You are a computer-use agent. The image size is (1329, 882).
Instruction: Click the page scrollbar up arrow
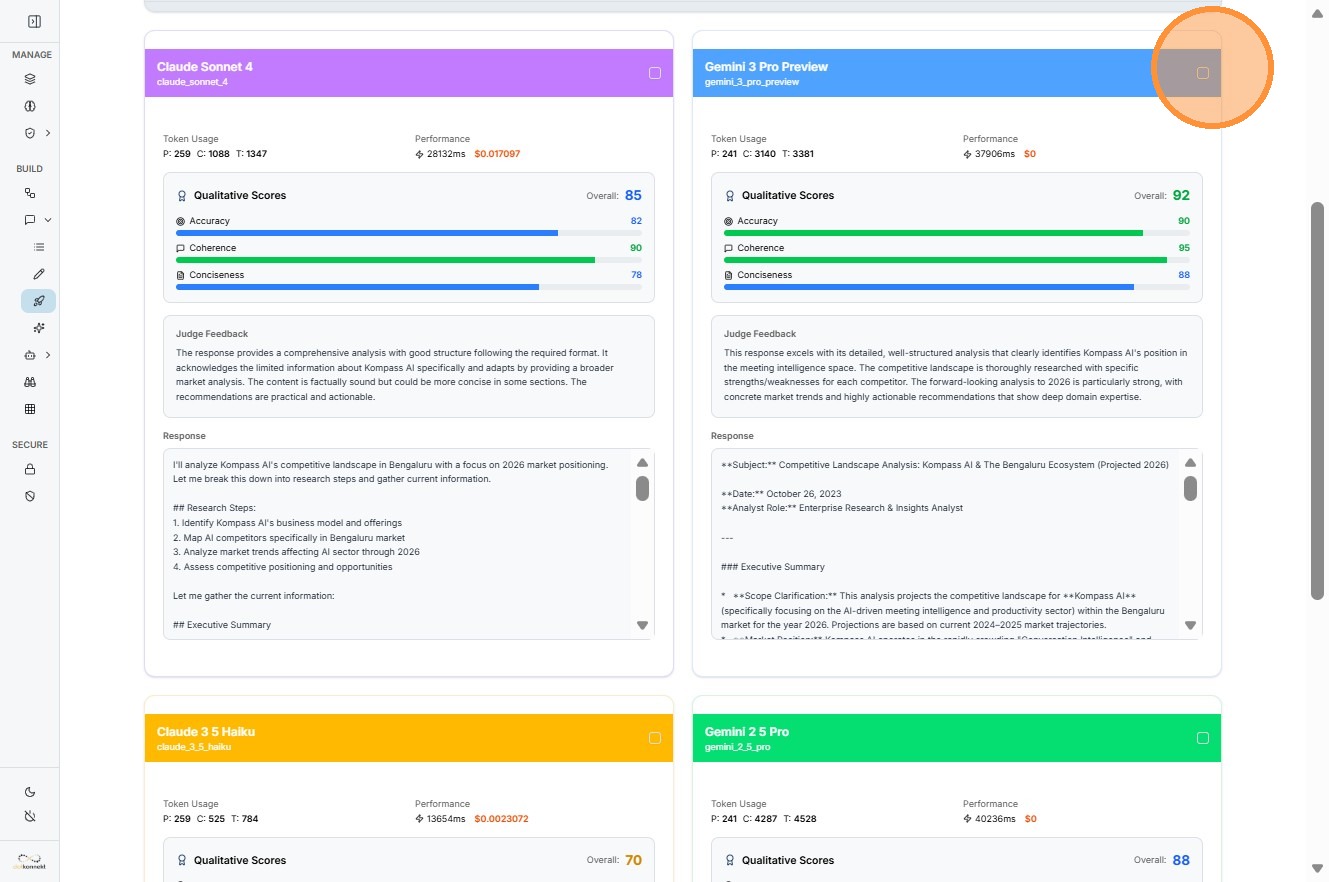(x=1318, y=13)
